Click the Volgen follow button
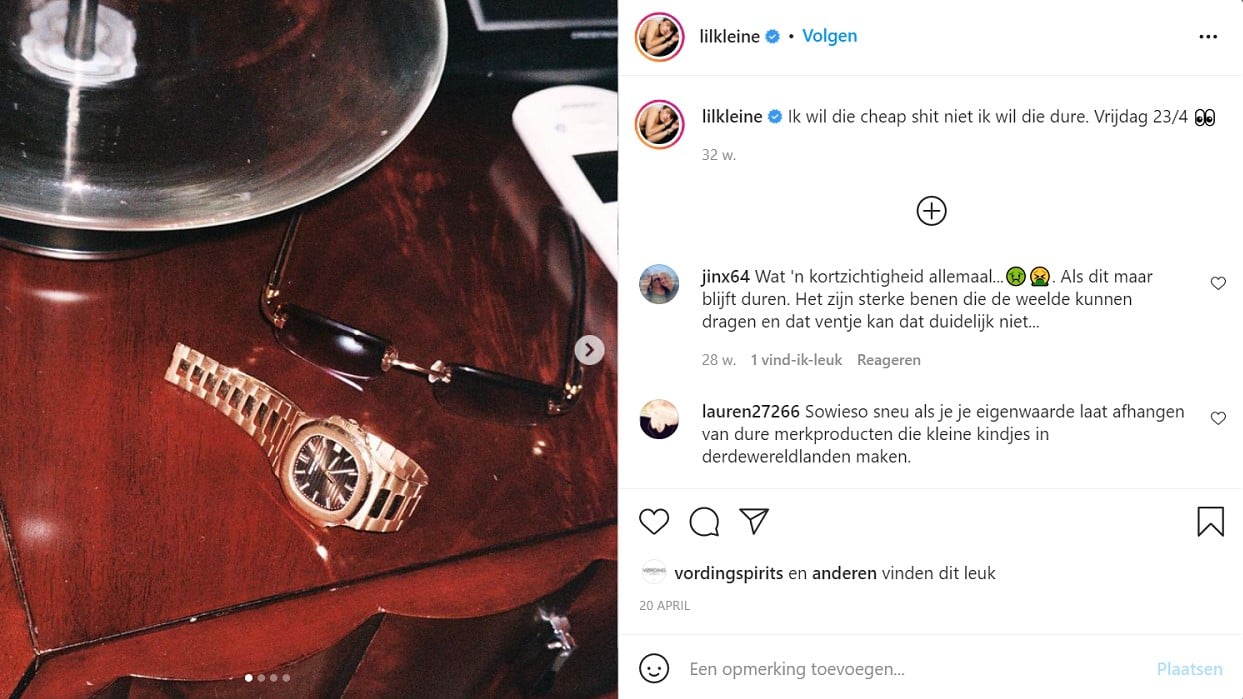 coord(830,36)
